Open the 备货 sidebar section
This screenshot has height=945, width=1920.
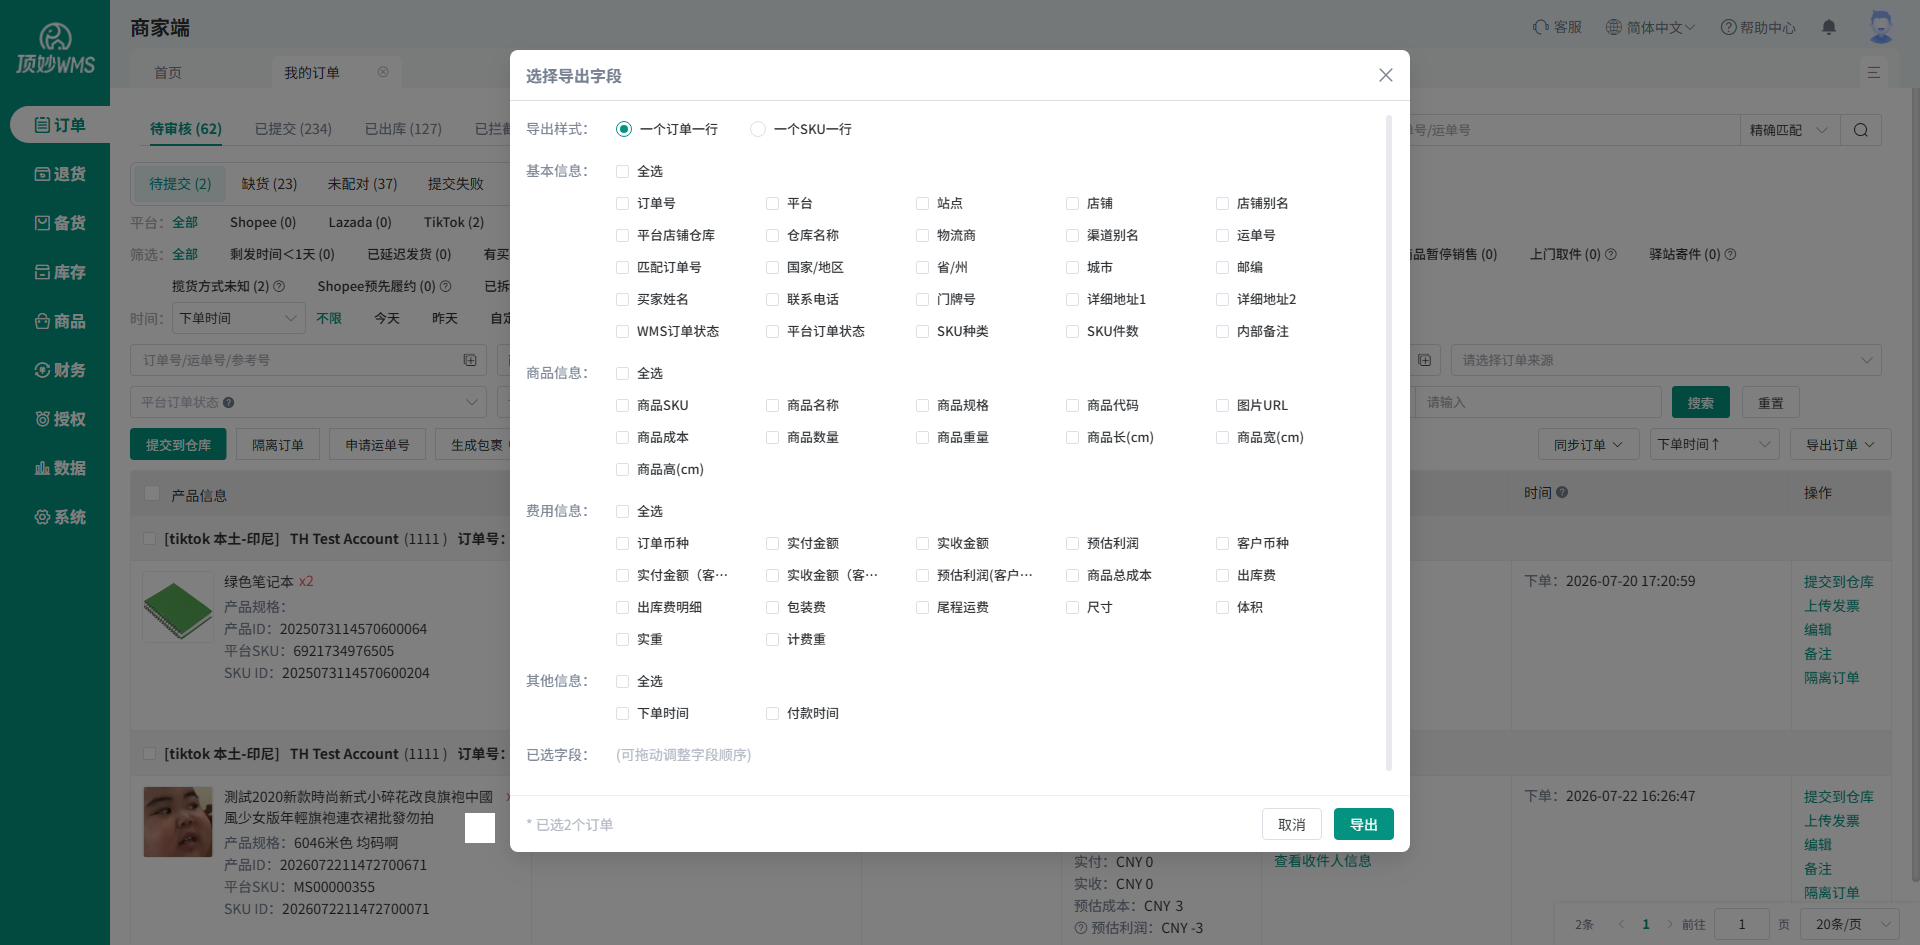coord(60,223)
